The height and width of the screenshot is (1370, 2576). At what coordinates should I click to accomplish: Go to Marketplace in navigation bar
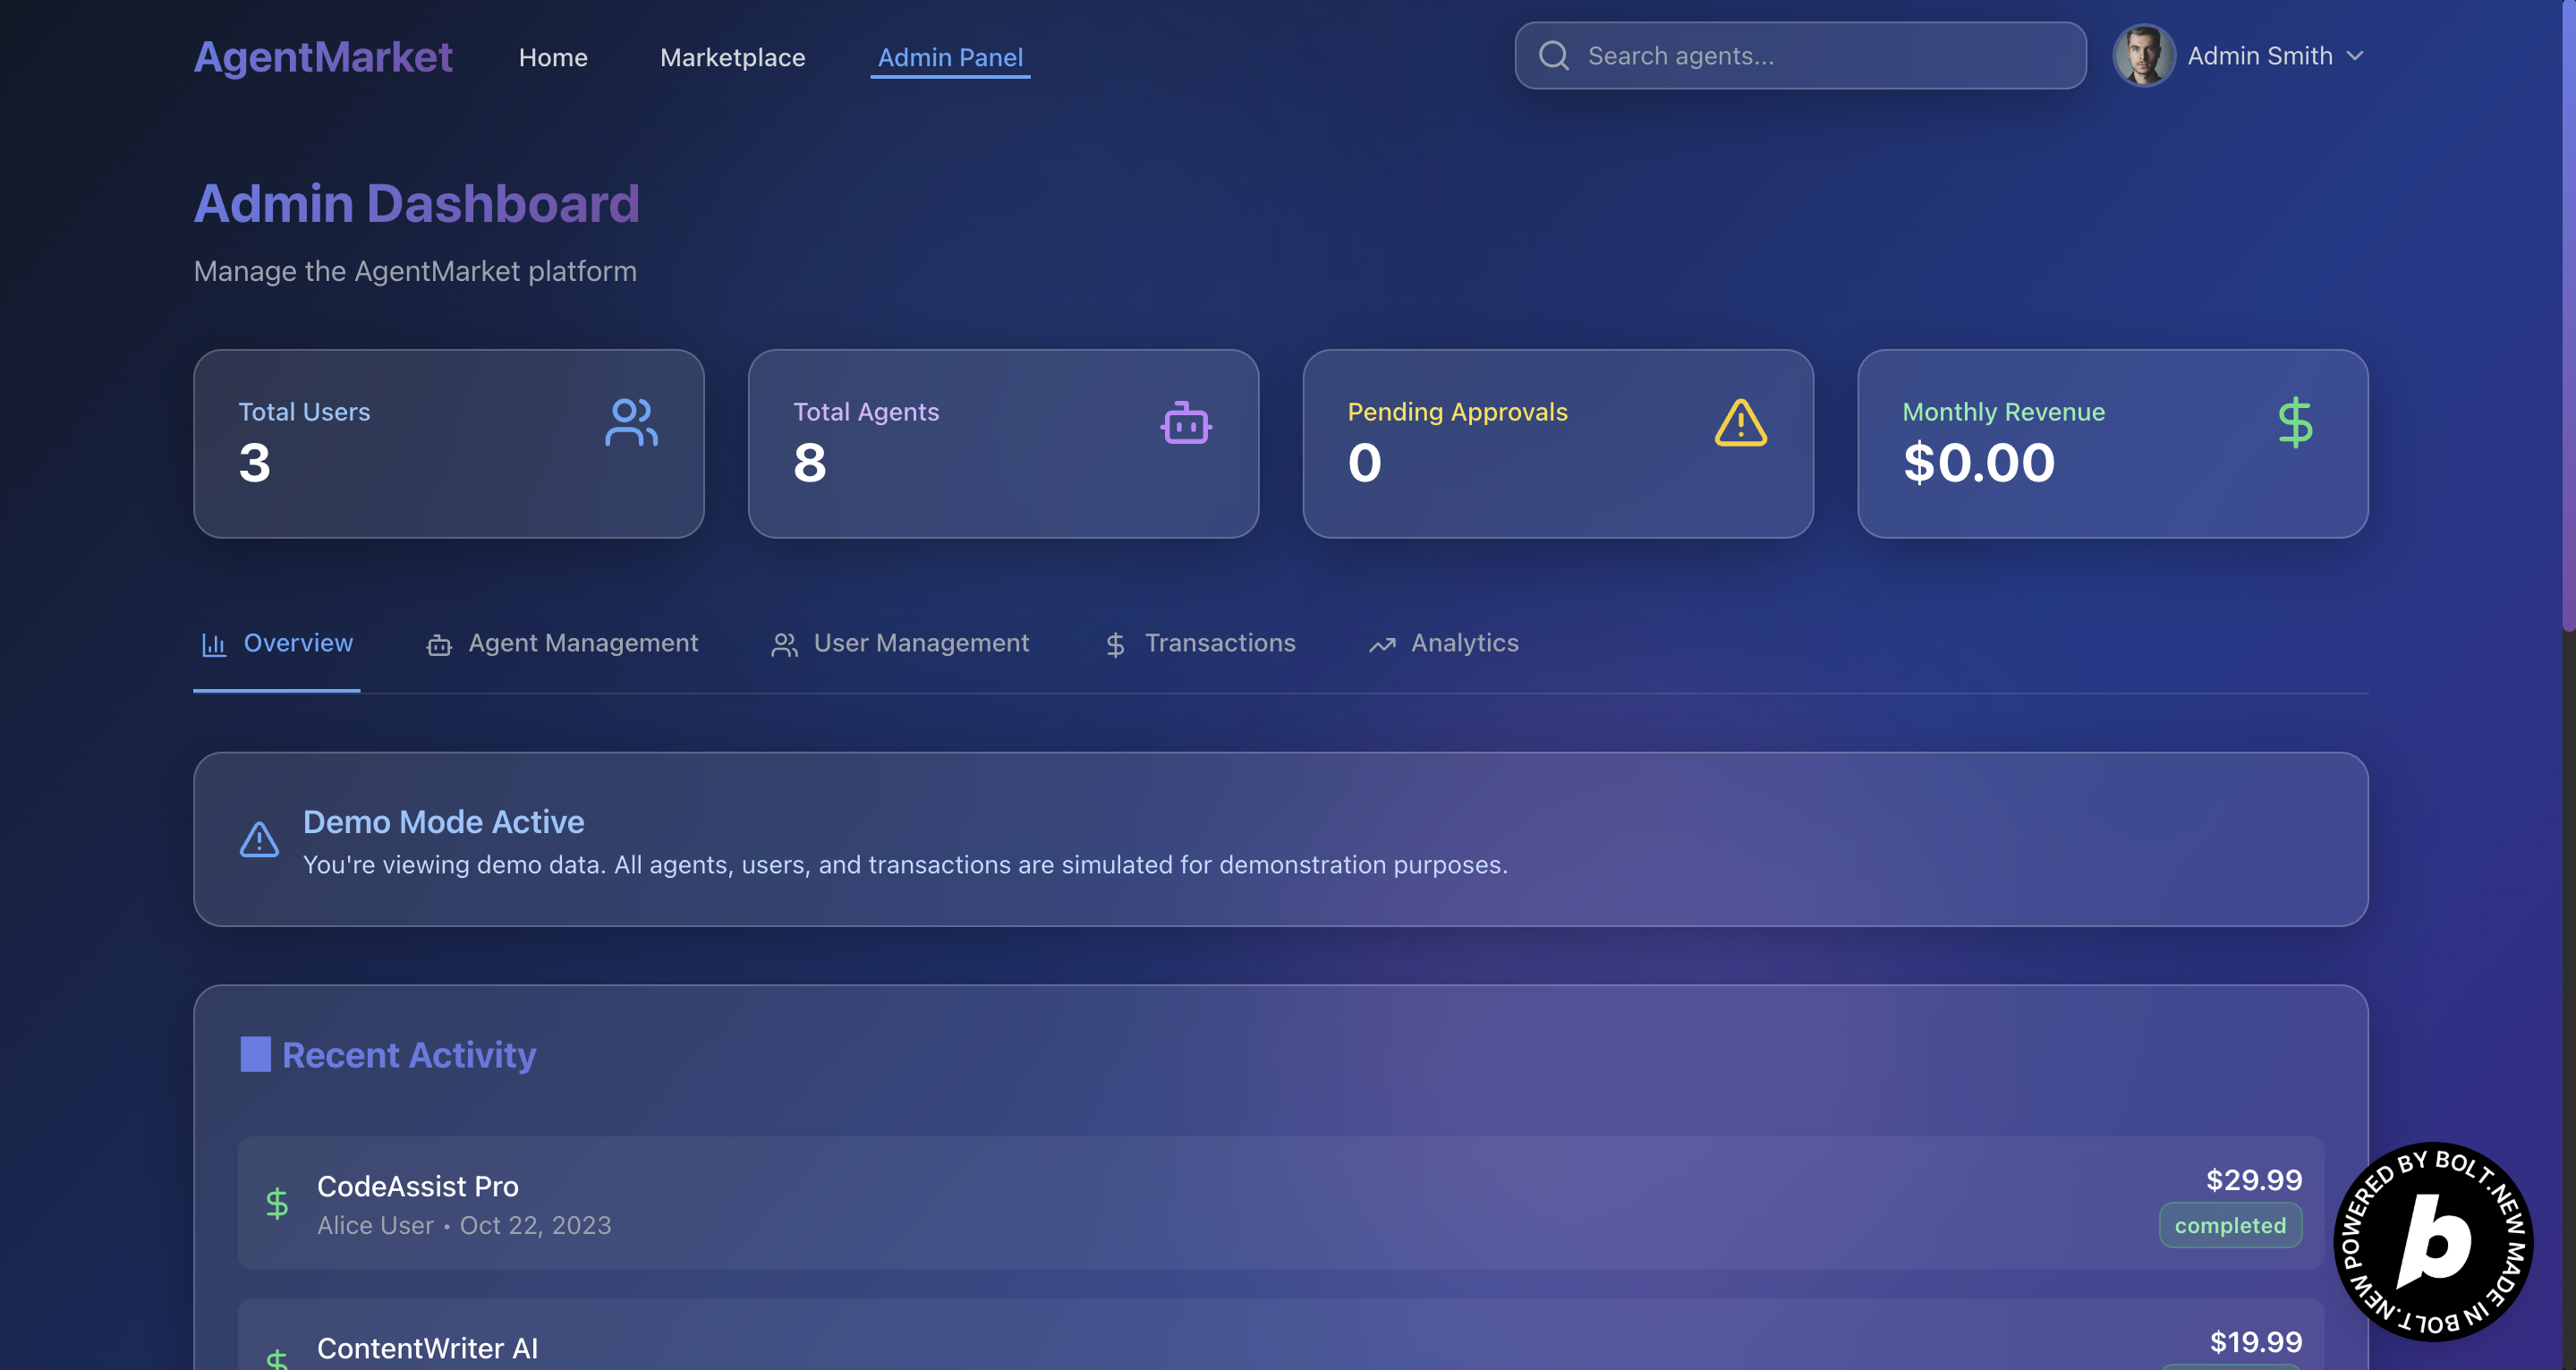tap(732, 58)
